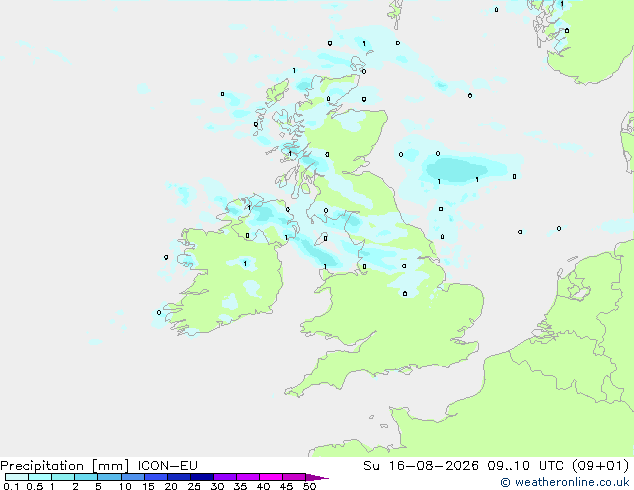Click the 25 to 30 mm legend swatch

[202, 477]
